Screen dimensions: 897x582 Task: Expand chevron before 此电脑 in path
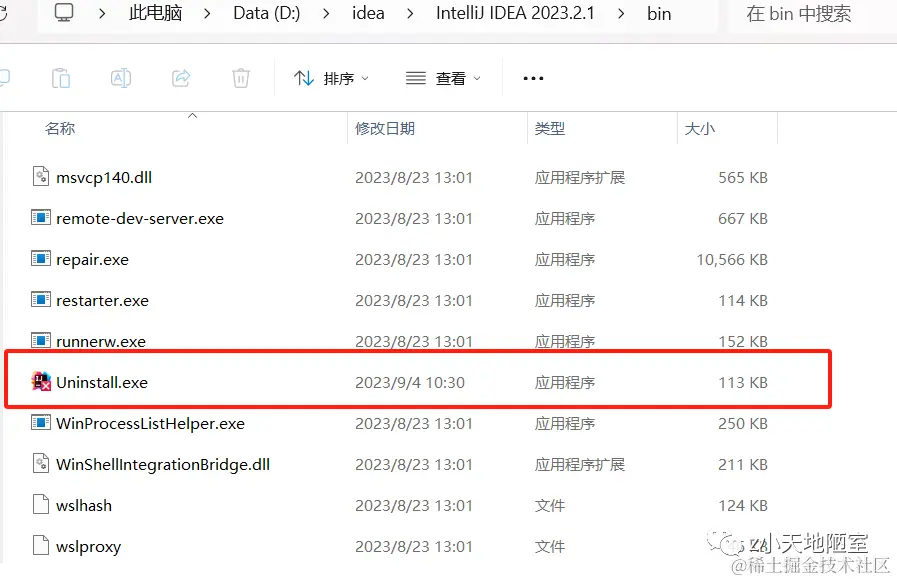(x=102, y=13)
